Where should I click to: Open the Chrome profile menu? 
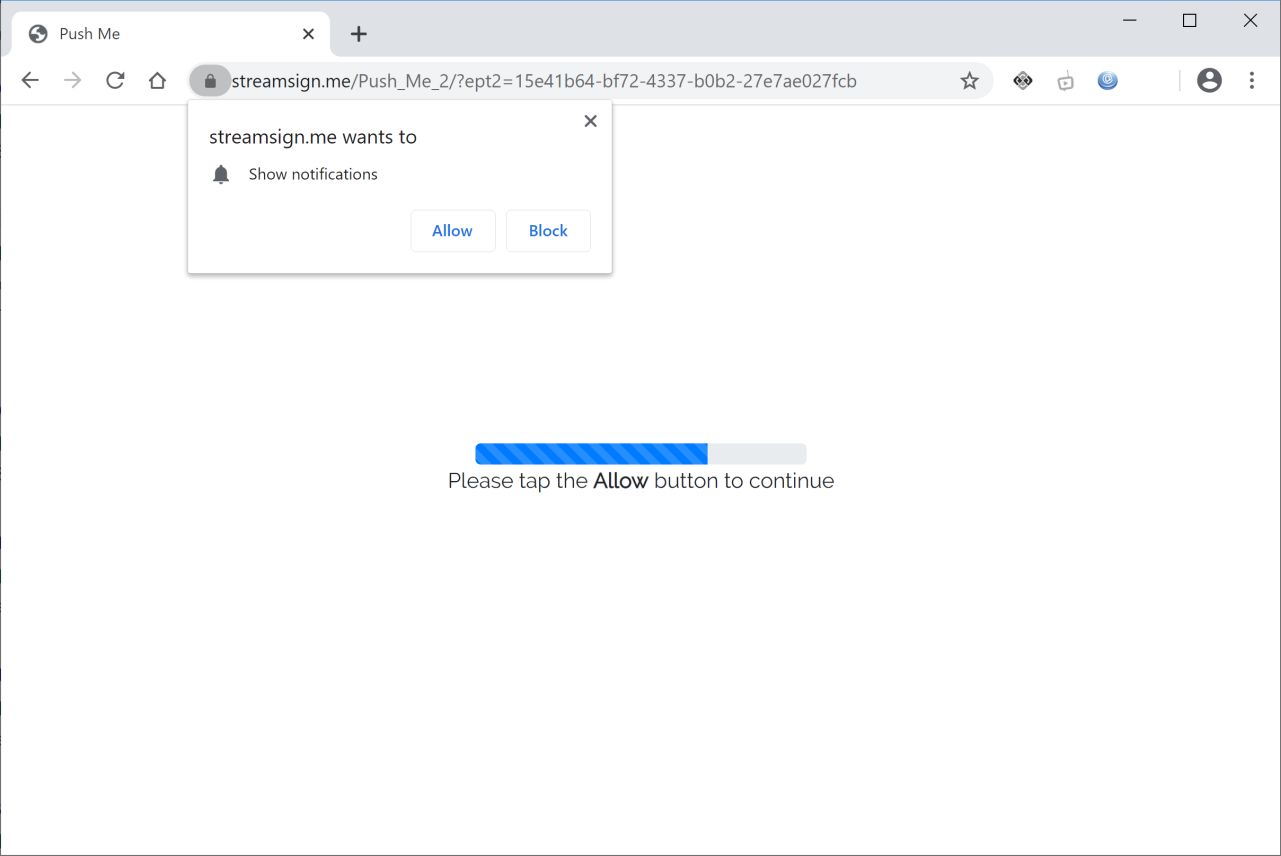(1209, 81)
